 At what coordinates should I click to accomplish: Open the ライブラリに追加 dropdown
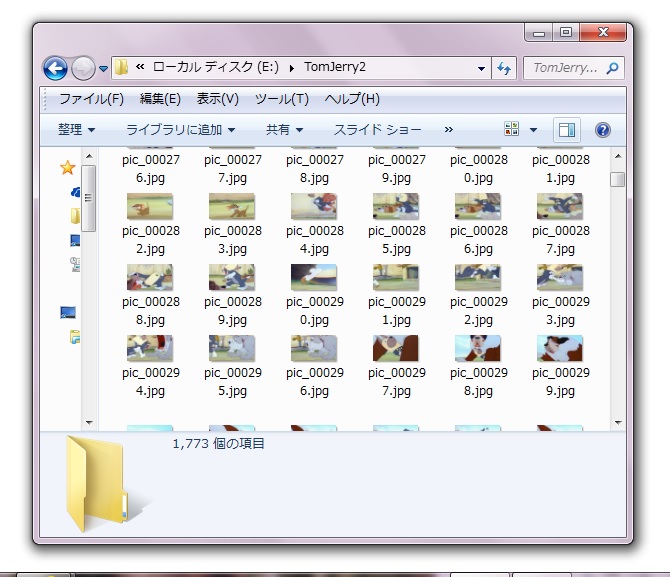pyautogui.click(x=180, y=130)
